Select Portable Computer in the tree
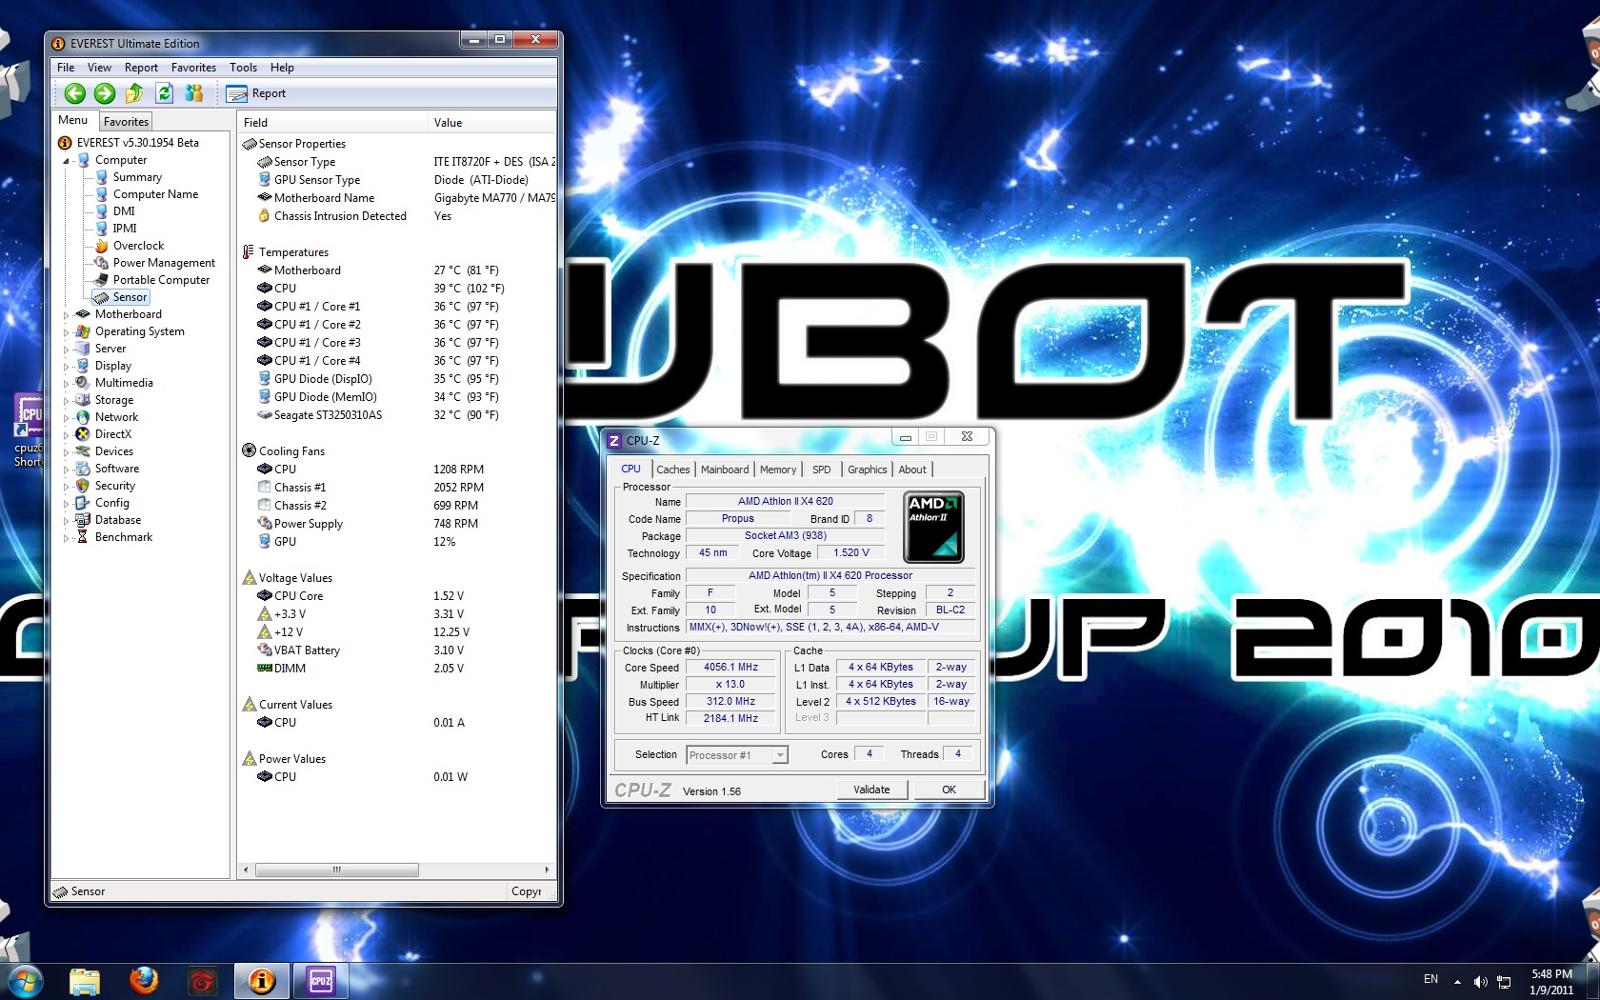 [x=161, y=280]
